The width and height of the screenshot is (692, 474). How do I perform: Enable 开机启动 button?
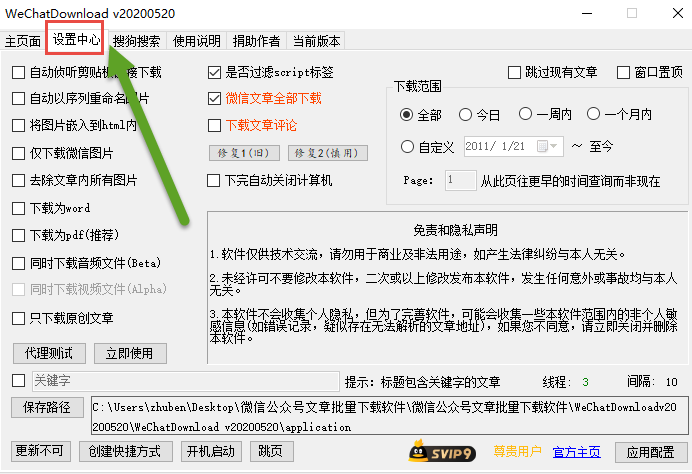click(x=211, y=451)
